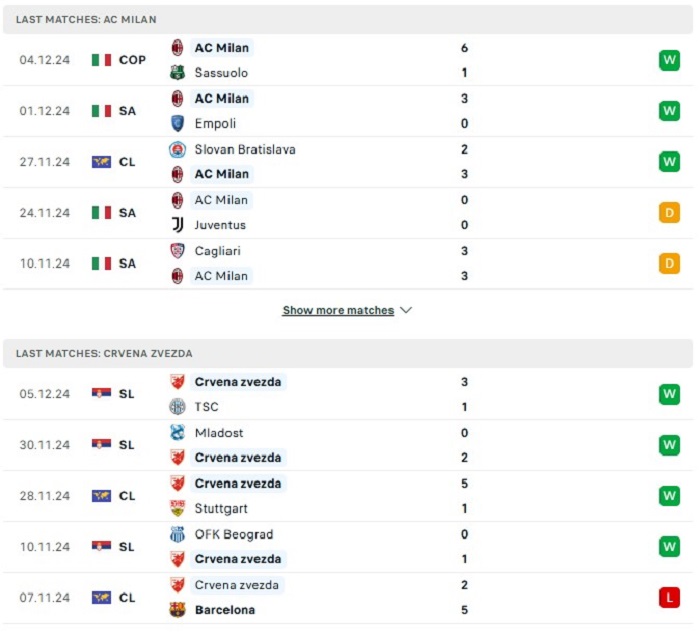Select the Last Matches: AC Milan header

(x=348, y=19)
